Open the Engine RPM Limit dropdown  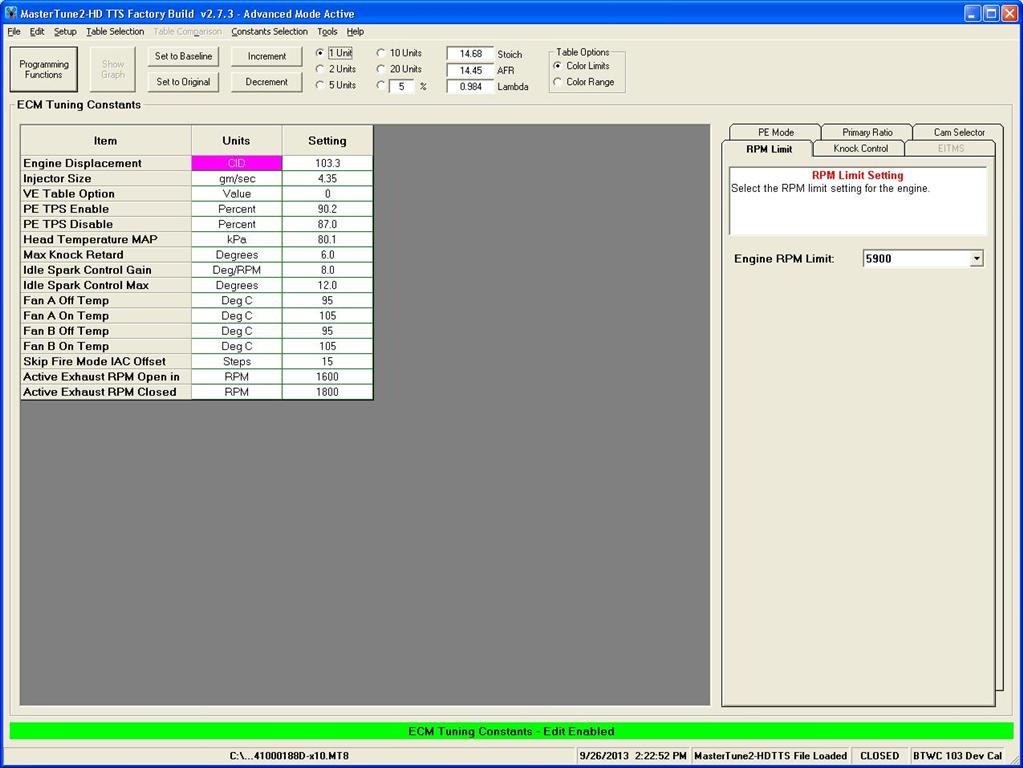(976, 258)
